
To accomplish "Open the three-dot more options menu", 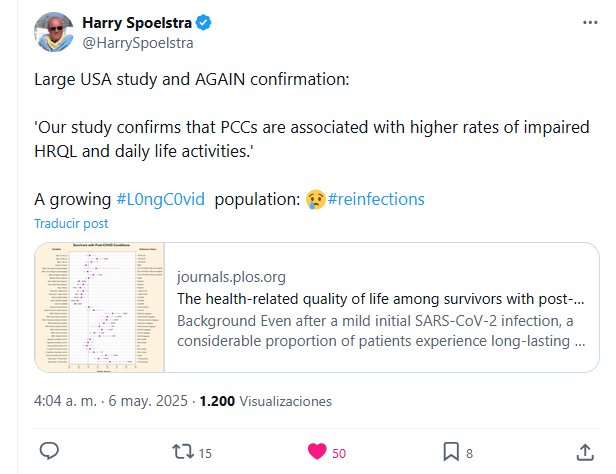I will [x=588, y=23].
